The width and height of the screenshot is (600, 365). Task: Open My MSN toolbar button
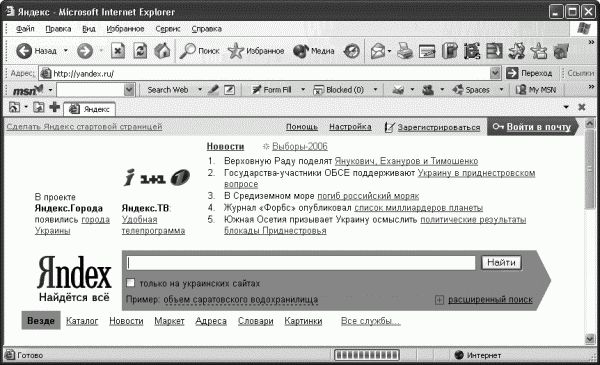point(536,90)
